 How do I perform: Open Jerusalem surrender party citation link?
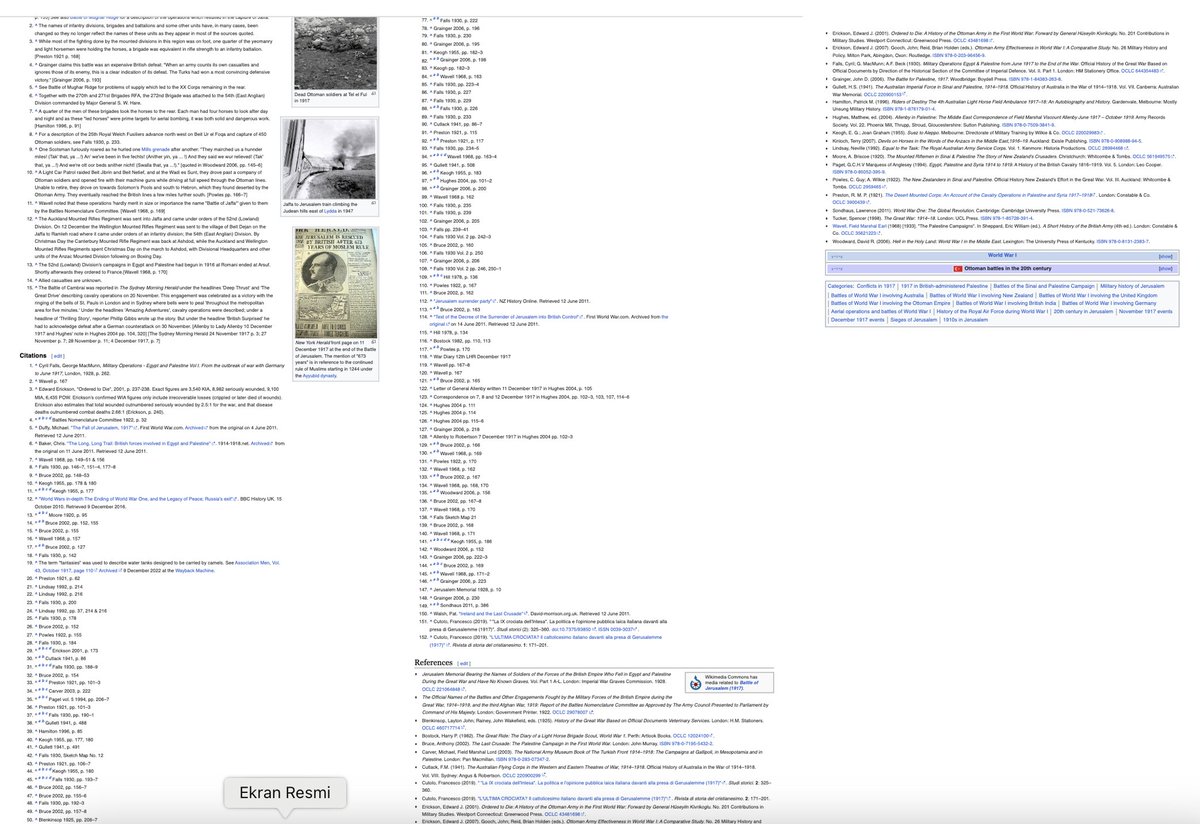pyautogui.click(x=465, y=301)
